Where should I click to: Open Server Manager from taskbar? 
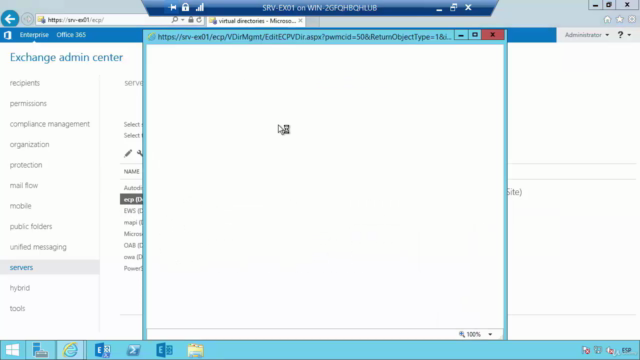pos(40,350)
